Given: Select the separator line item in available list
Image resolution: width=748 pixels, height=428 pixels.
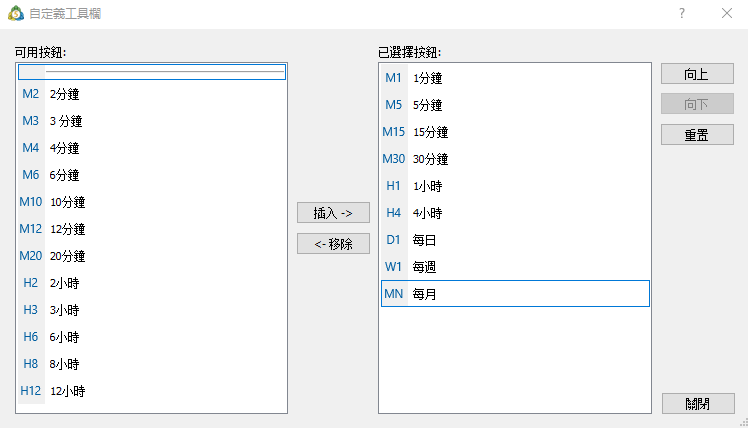Looking at the screenshot, I should 152,72.
